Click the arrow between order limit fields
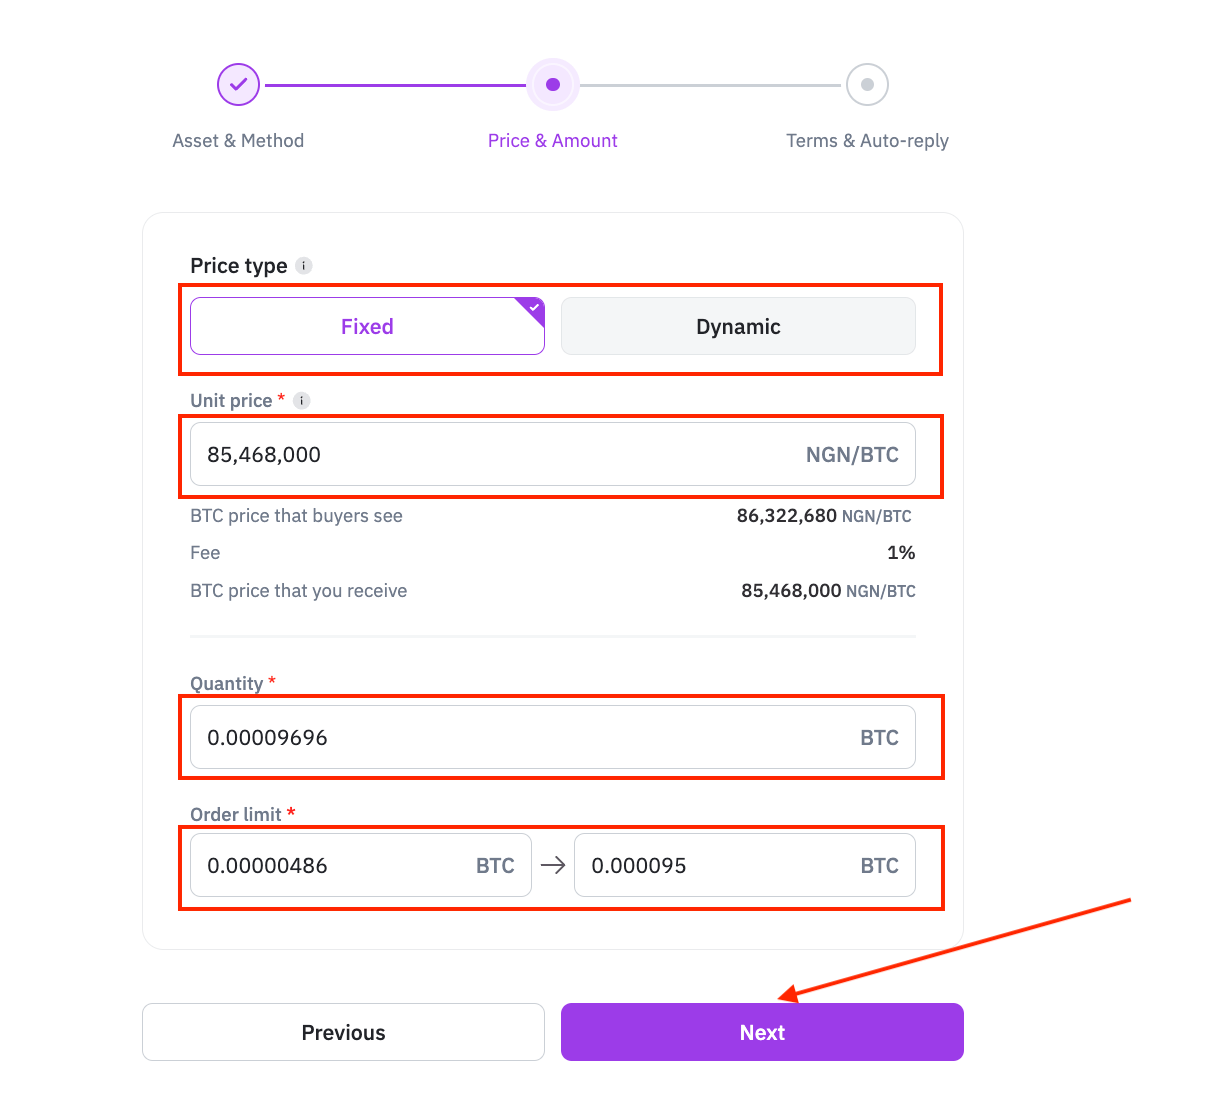The width and height of the screenshot is (1212, 1107). click(x=553, y=865)
